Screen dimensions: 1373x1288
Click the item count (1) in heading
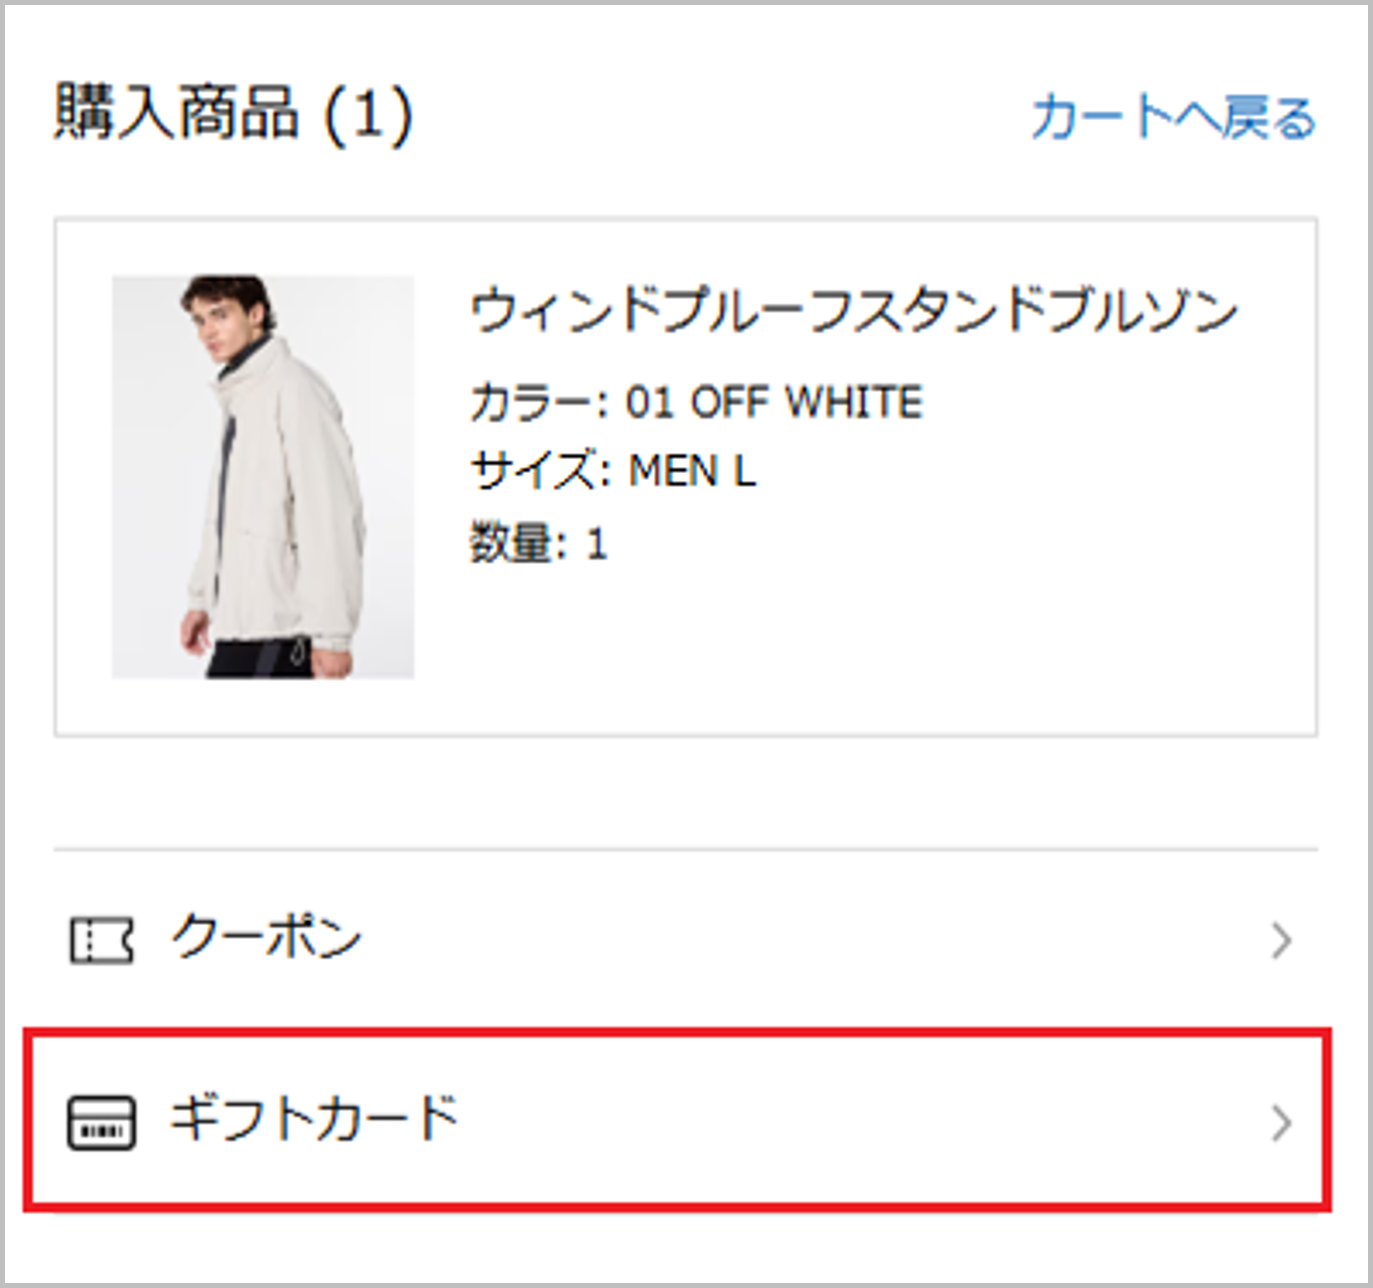tap(367, 114)
